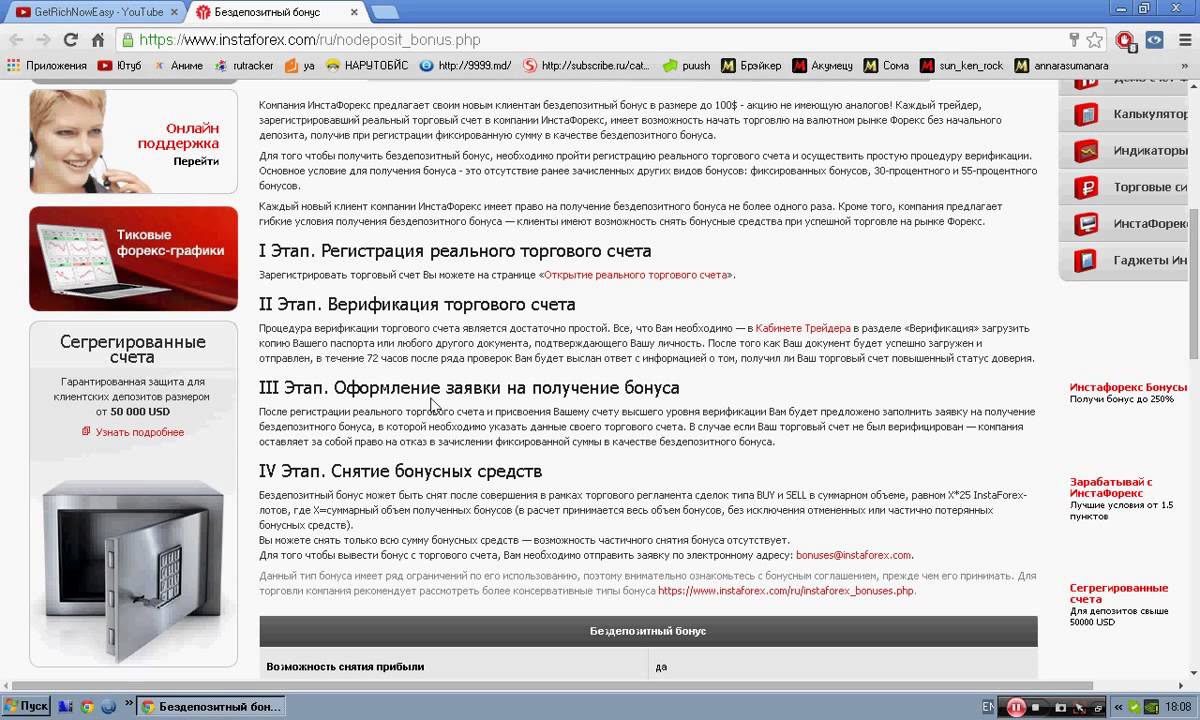Close the GetRichNowEasy YouTube tab

click(173, 12)
